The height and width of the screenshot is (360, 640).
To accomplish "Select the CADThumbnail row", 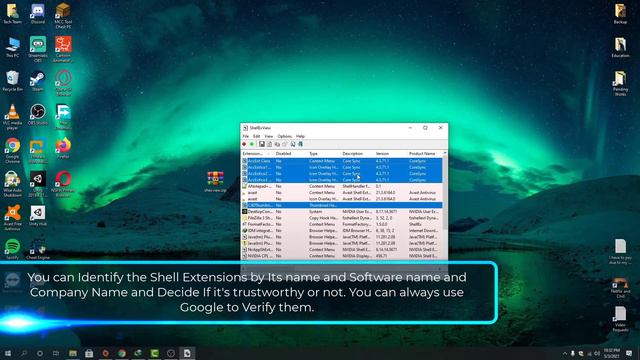I will point(342,205).
